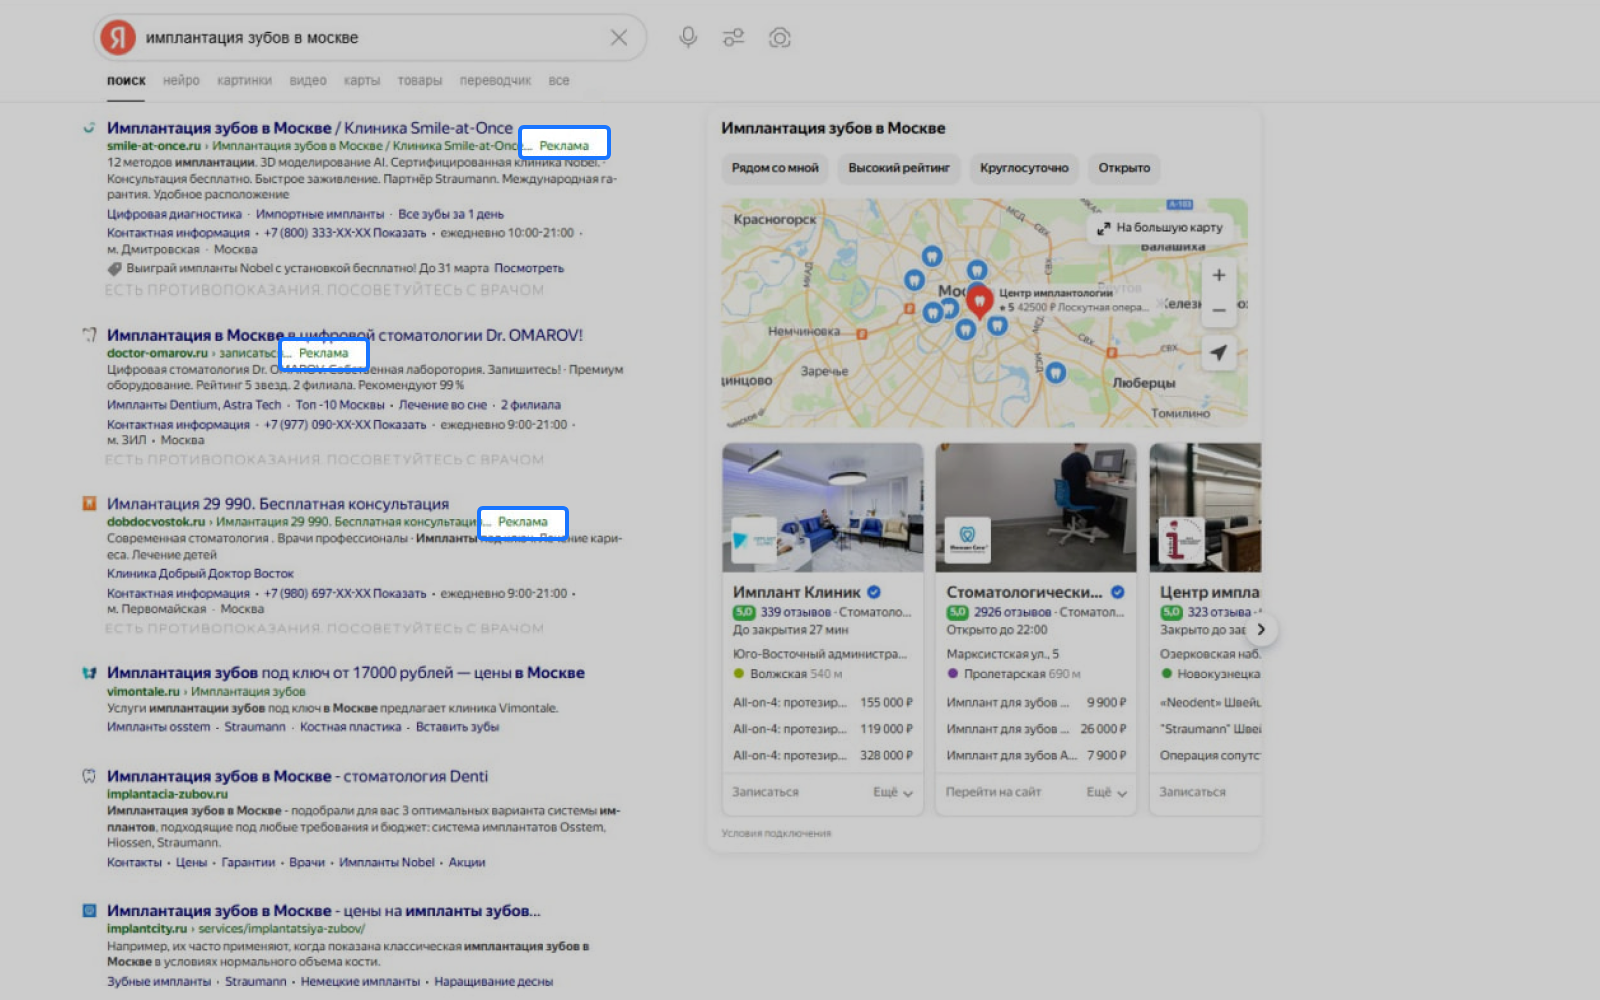The height and width of the screenshot is (1000, 1600).
Task: Expand 'Ещё' under Имплант Клиник card
Action: [892, 792]
